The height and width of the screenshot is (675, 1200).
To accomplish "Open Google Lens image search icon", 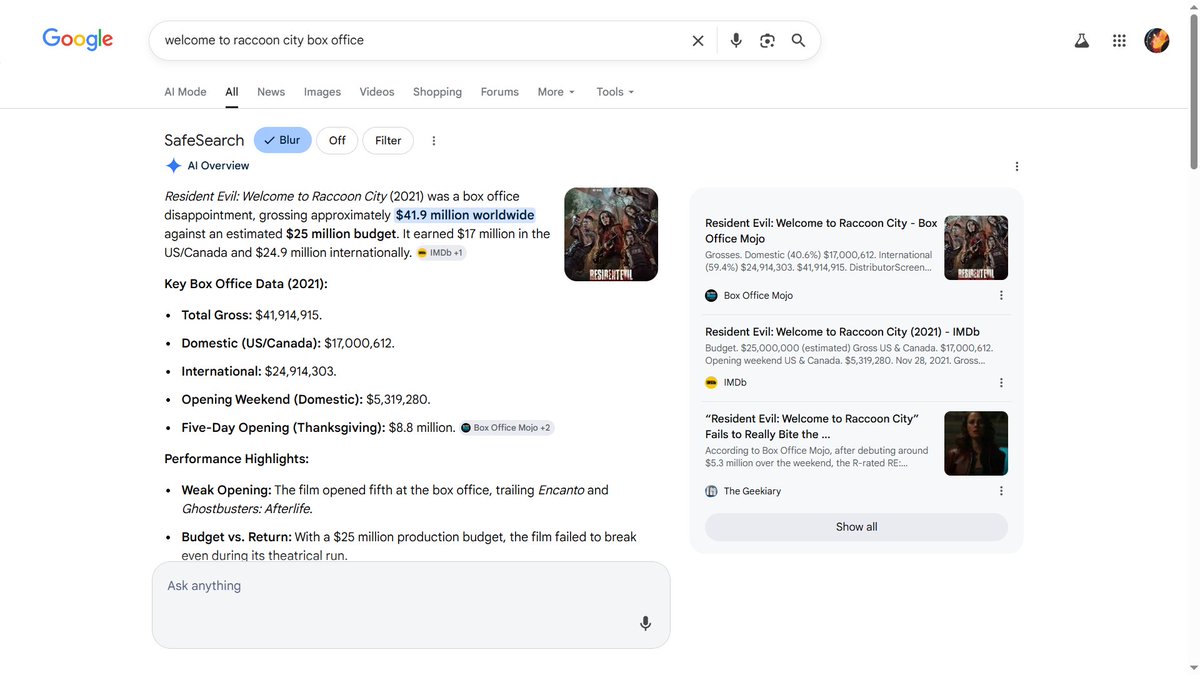I will click(x=767, y=41).
